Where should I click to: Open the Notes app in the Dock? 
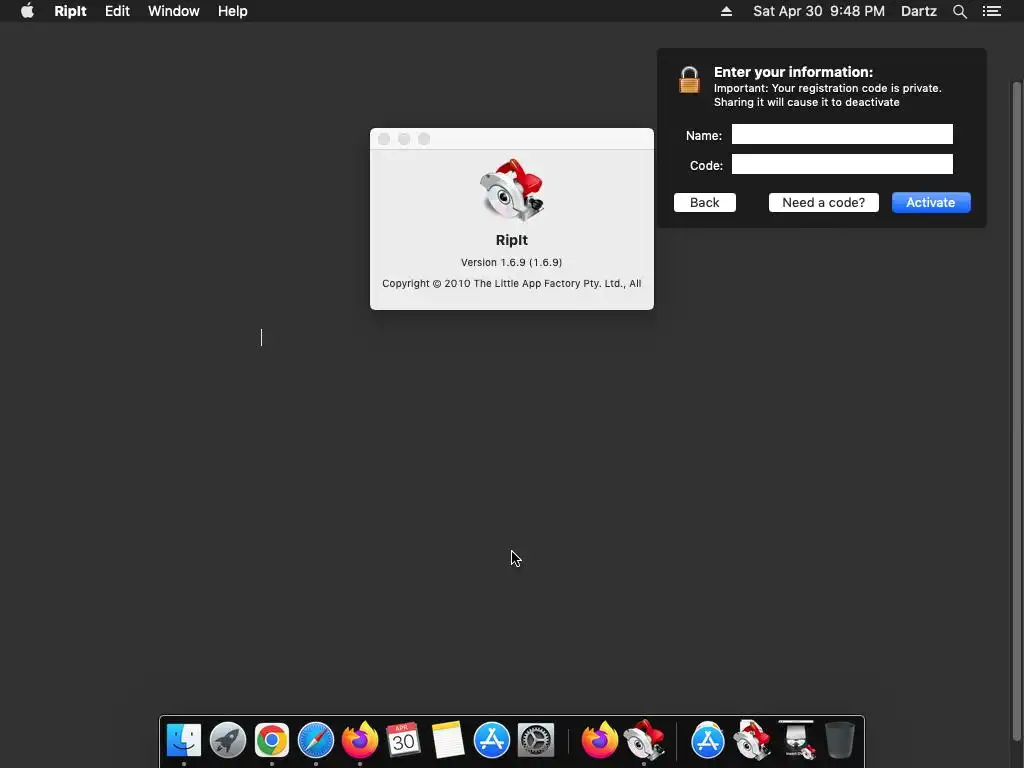pyautogui.click(x=447, y=740)
